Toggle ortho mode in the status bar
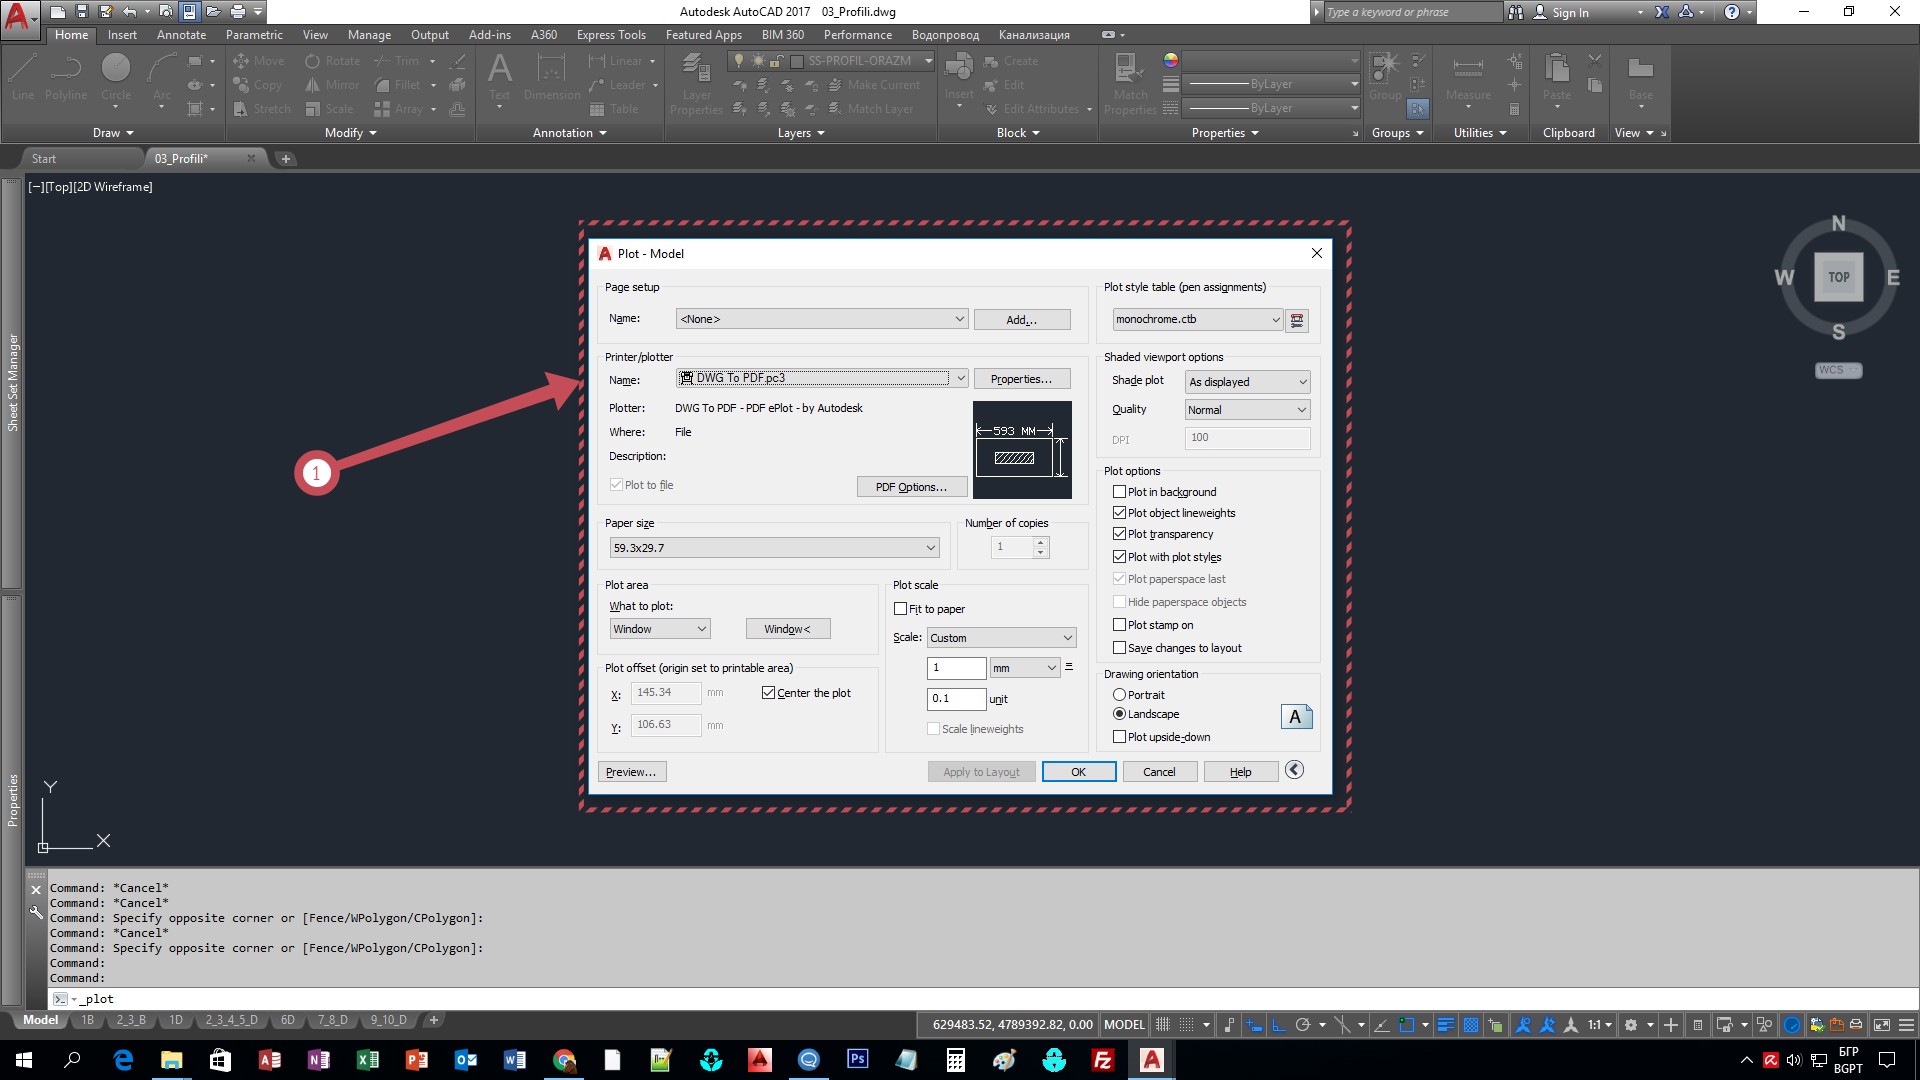1920x1080 pixels. click(1279, 1025)
